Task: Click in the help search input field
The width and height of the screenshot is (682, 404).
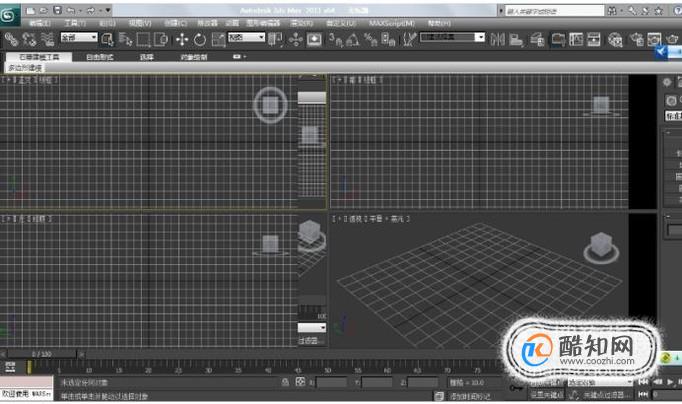Action: pyautogui.click(x=555, y=11)
